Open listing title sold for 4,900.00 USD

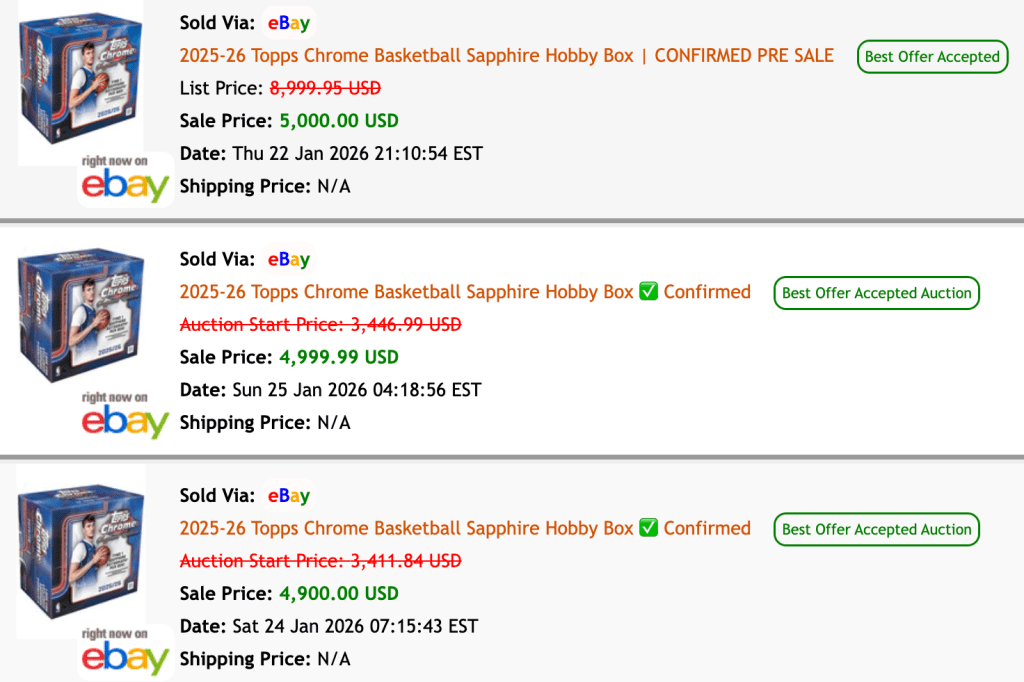pos(406,528)
